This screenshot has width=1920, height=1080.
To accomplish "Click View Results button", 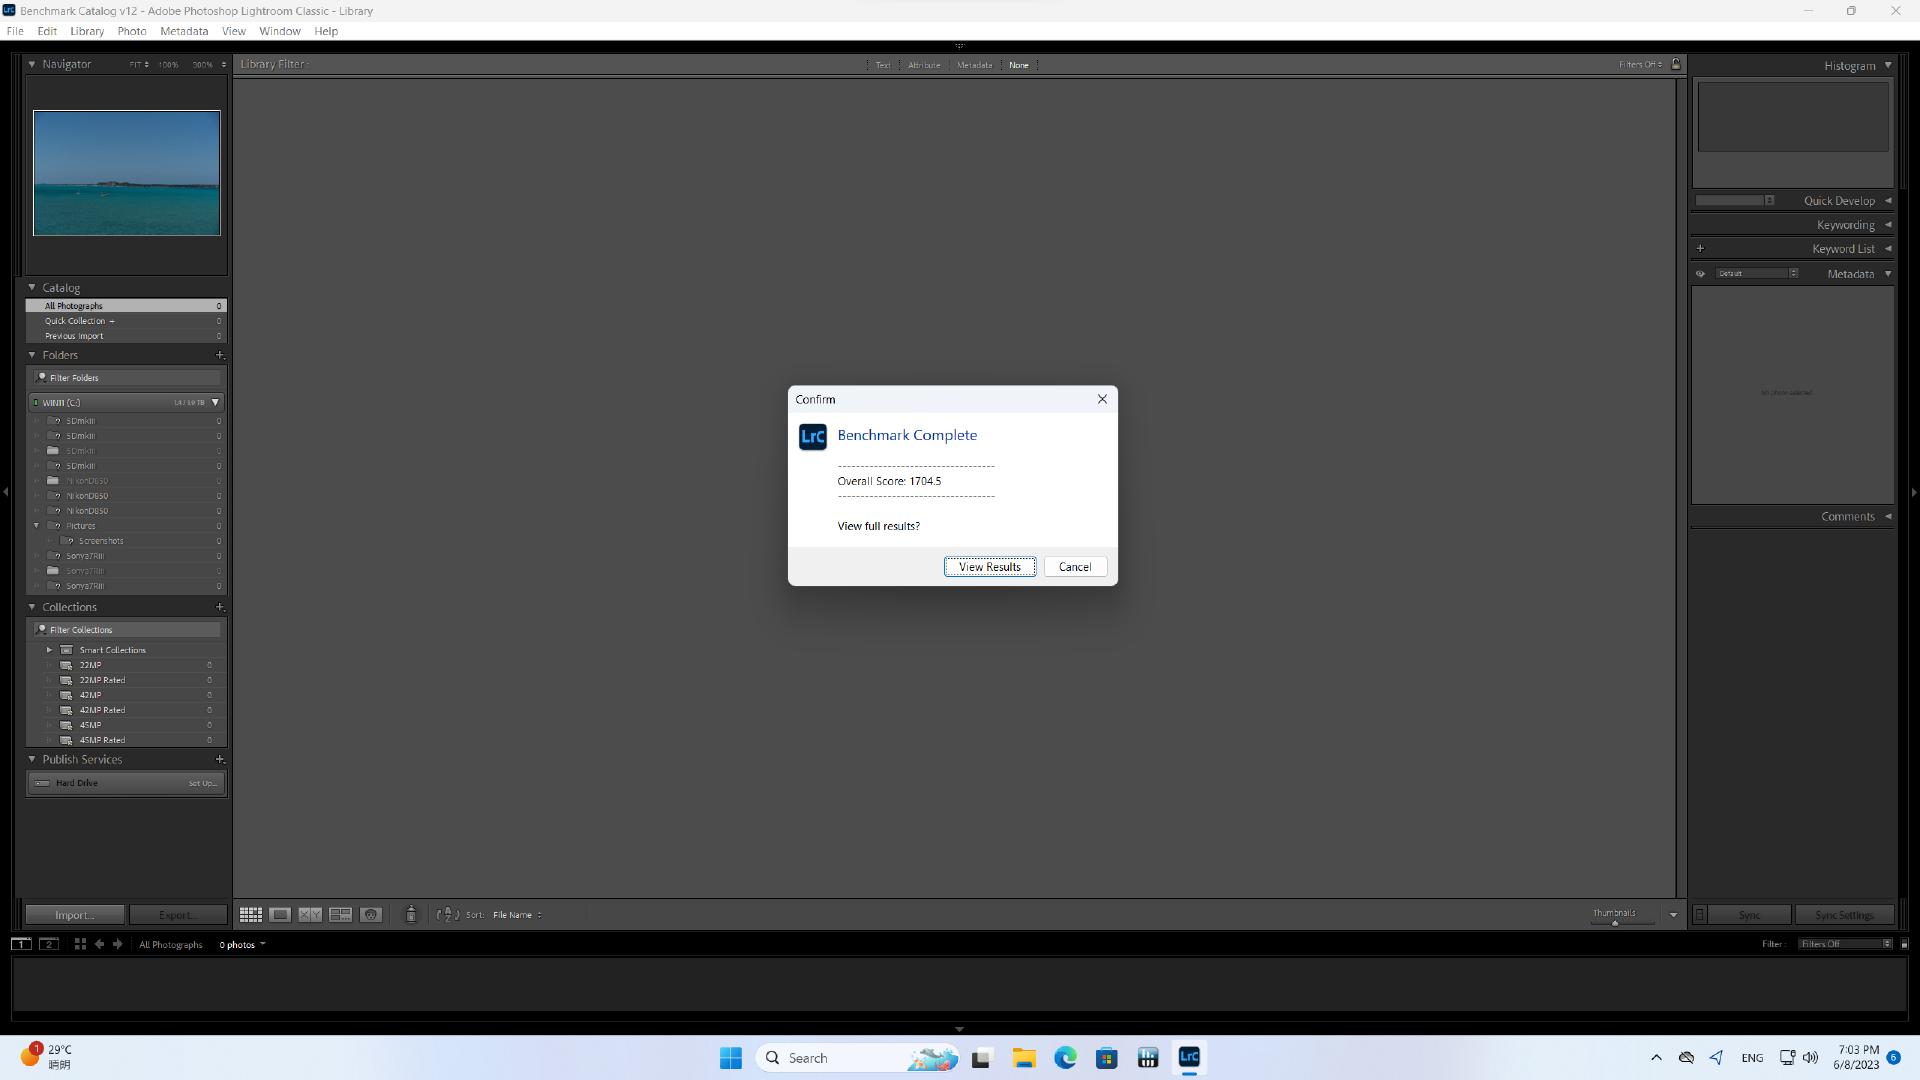I will [x=989, y=567].
